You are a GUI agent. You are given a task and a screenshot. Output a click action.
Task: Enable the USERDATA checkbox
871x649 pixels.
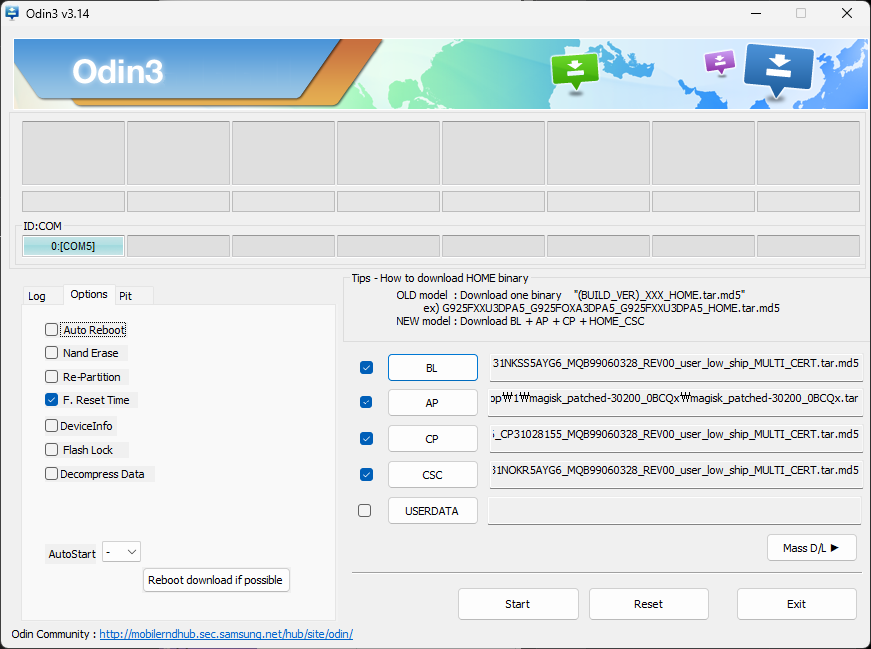(364, 510)
